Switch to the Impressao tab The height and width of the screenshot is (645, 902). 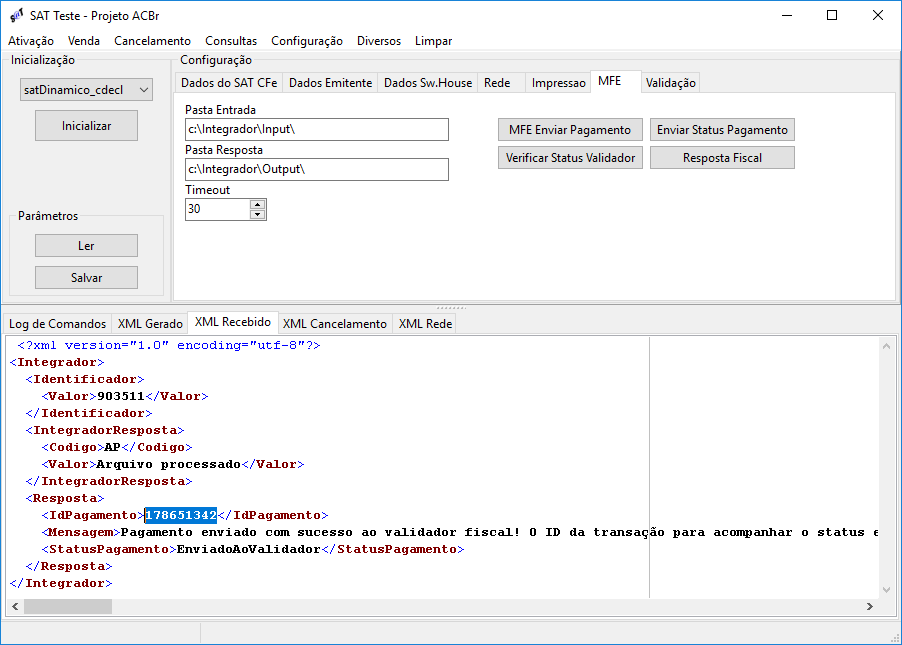point(558,83)
